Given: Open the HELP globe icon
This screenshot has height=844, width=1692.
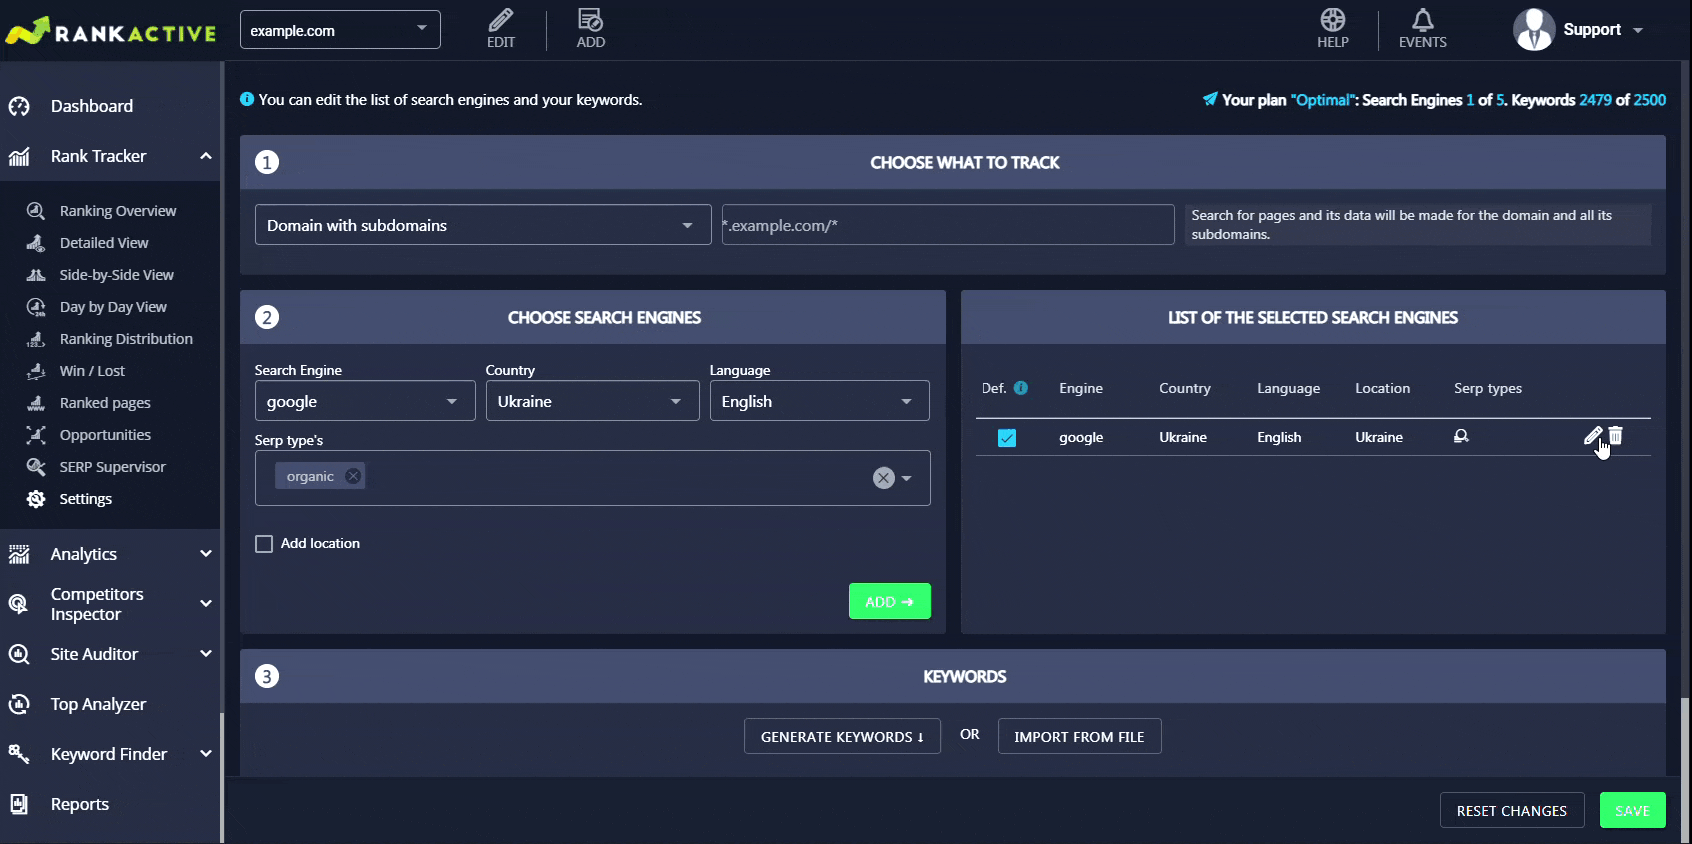Looking at the screenshot, I should click(1332, 20).
